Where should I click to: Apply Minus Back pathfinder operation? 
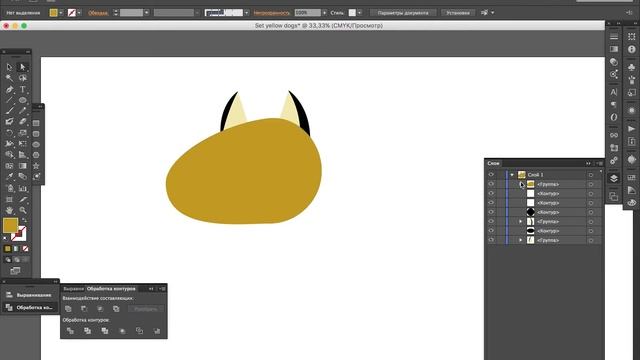click(x=157, y=331)
